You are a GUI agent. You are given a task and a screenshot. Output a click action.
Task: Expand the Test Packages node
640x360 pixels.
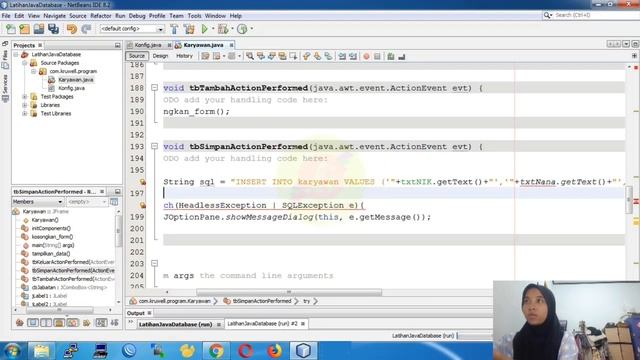pyautogui.click(x=24, y=97)
